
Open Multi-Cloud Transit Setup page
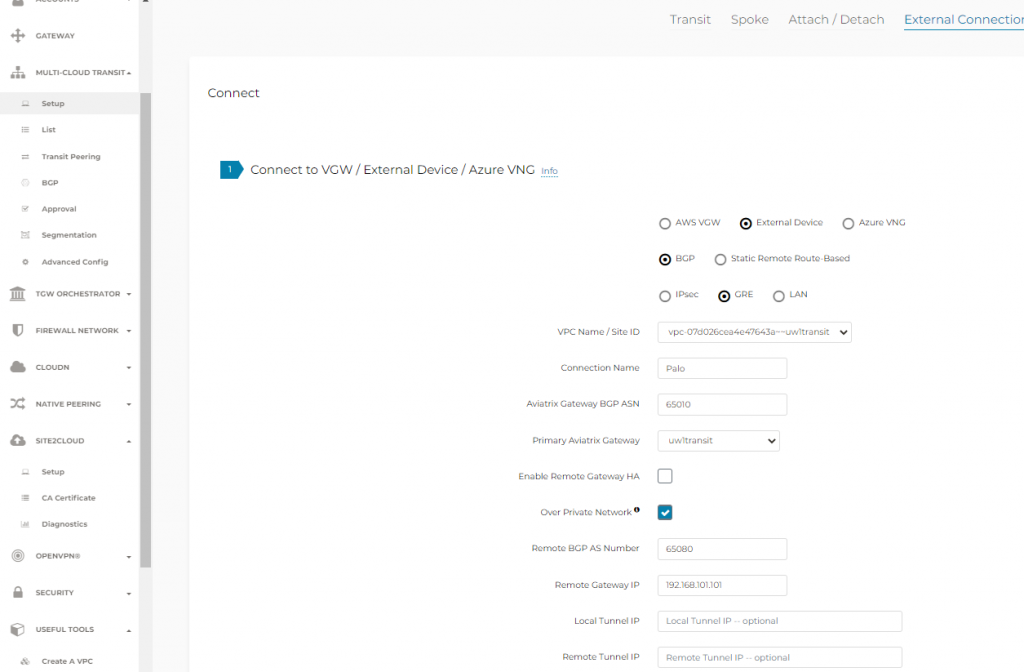click(x=53, y=103)
